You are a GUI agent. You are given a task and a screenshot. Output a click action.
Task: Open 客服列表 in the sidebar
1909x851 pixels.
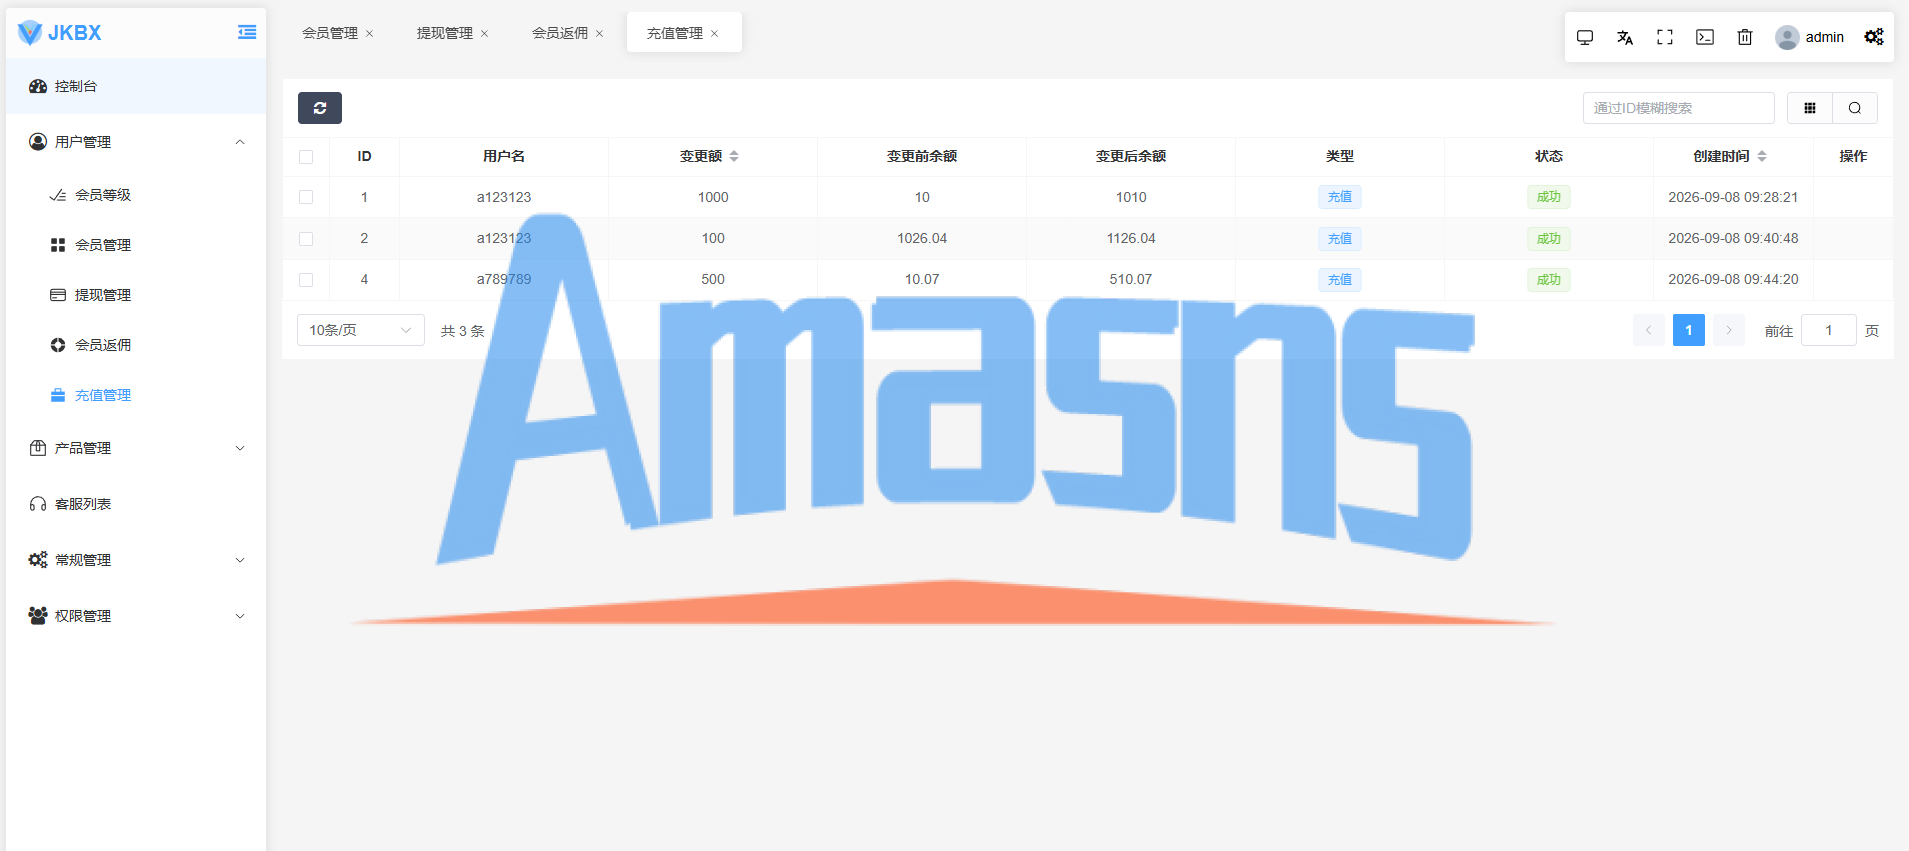tap(136, 504)
